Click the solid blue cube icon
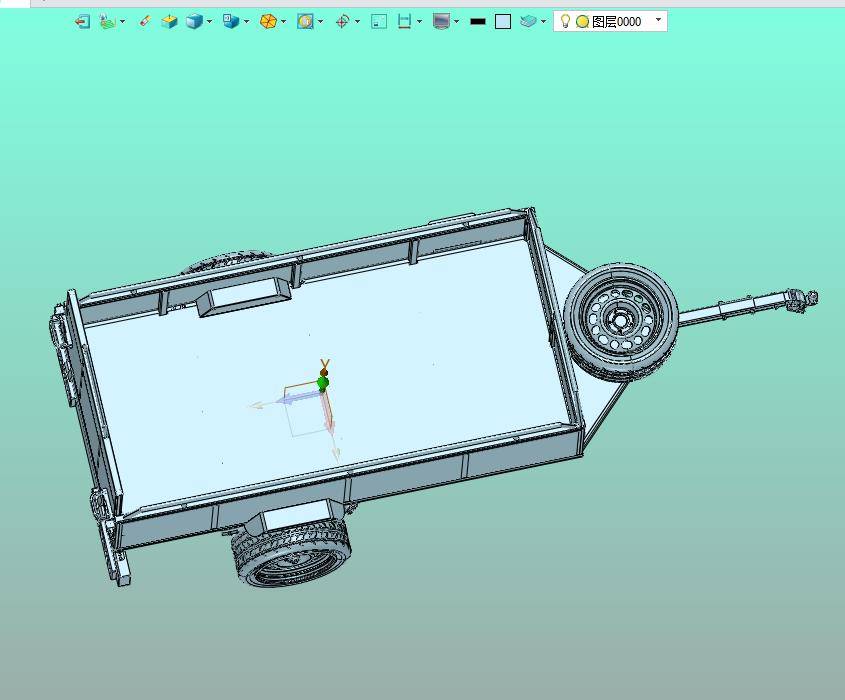 [x=194, y=21]
